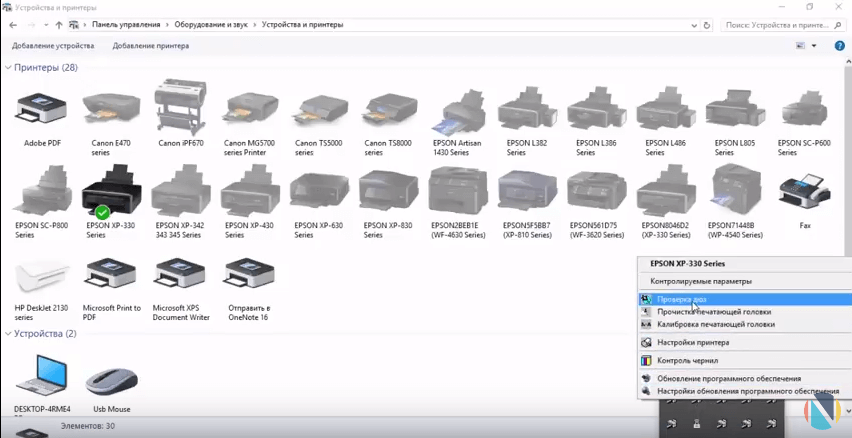852x438 pixels.
Task: Open Контролируемые параметры menu entry
Action: pyautogui.click(x=745, y=281)
